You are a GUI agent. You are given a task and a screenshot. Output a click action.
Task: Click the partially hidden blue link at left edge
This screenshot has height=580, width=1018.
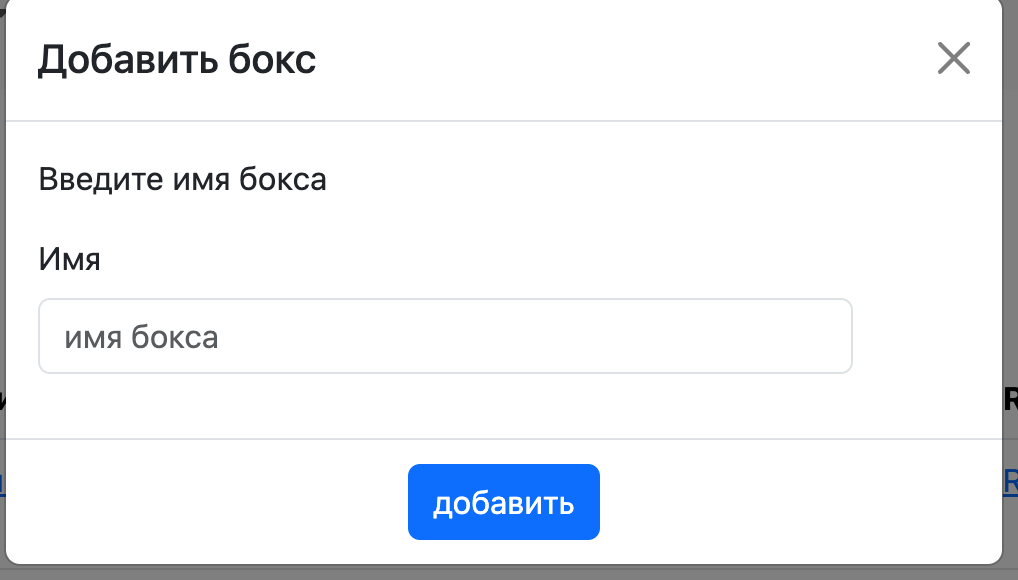pos(3,484)
